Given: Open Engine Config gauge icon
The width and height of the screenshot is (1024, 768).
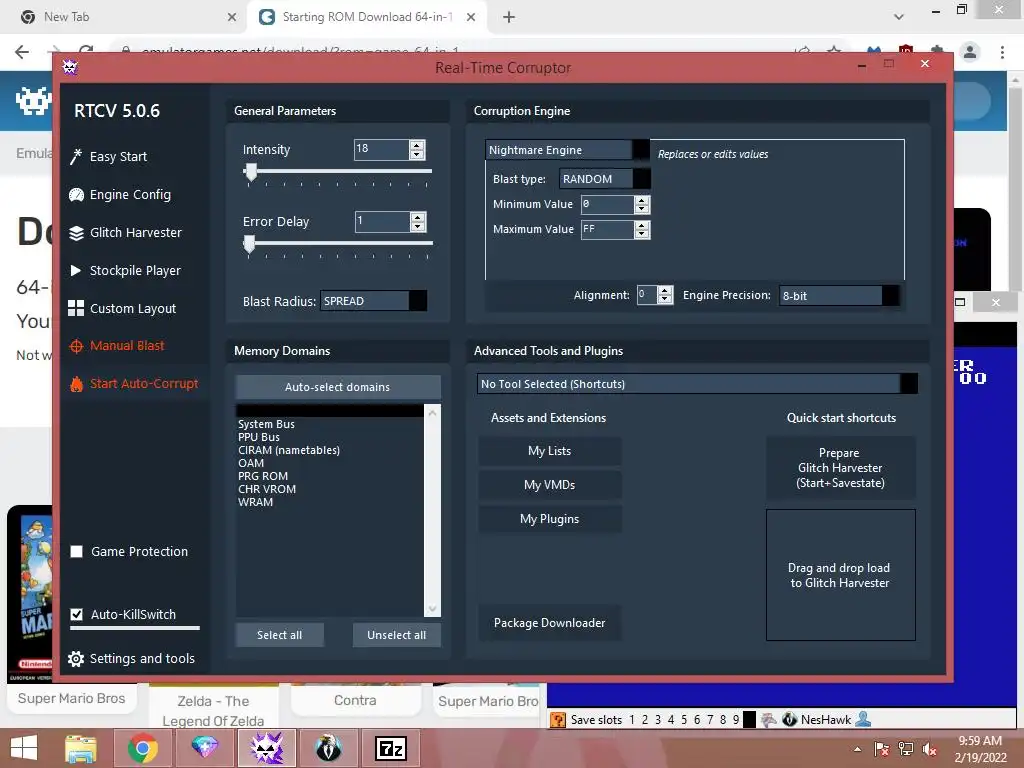Looking at the screenshot, I should tap(76, 195).
